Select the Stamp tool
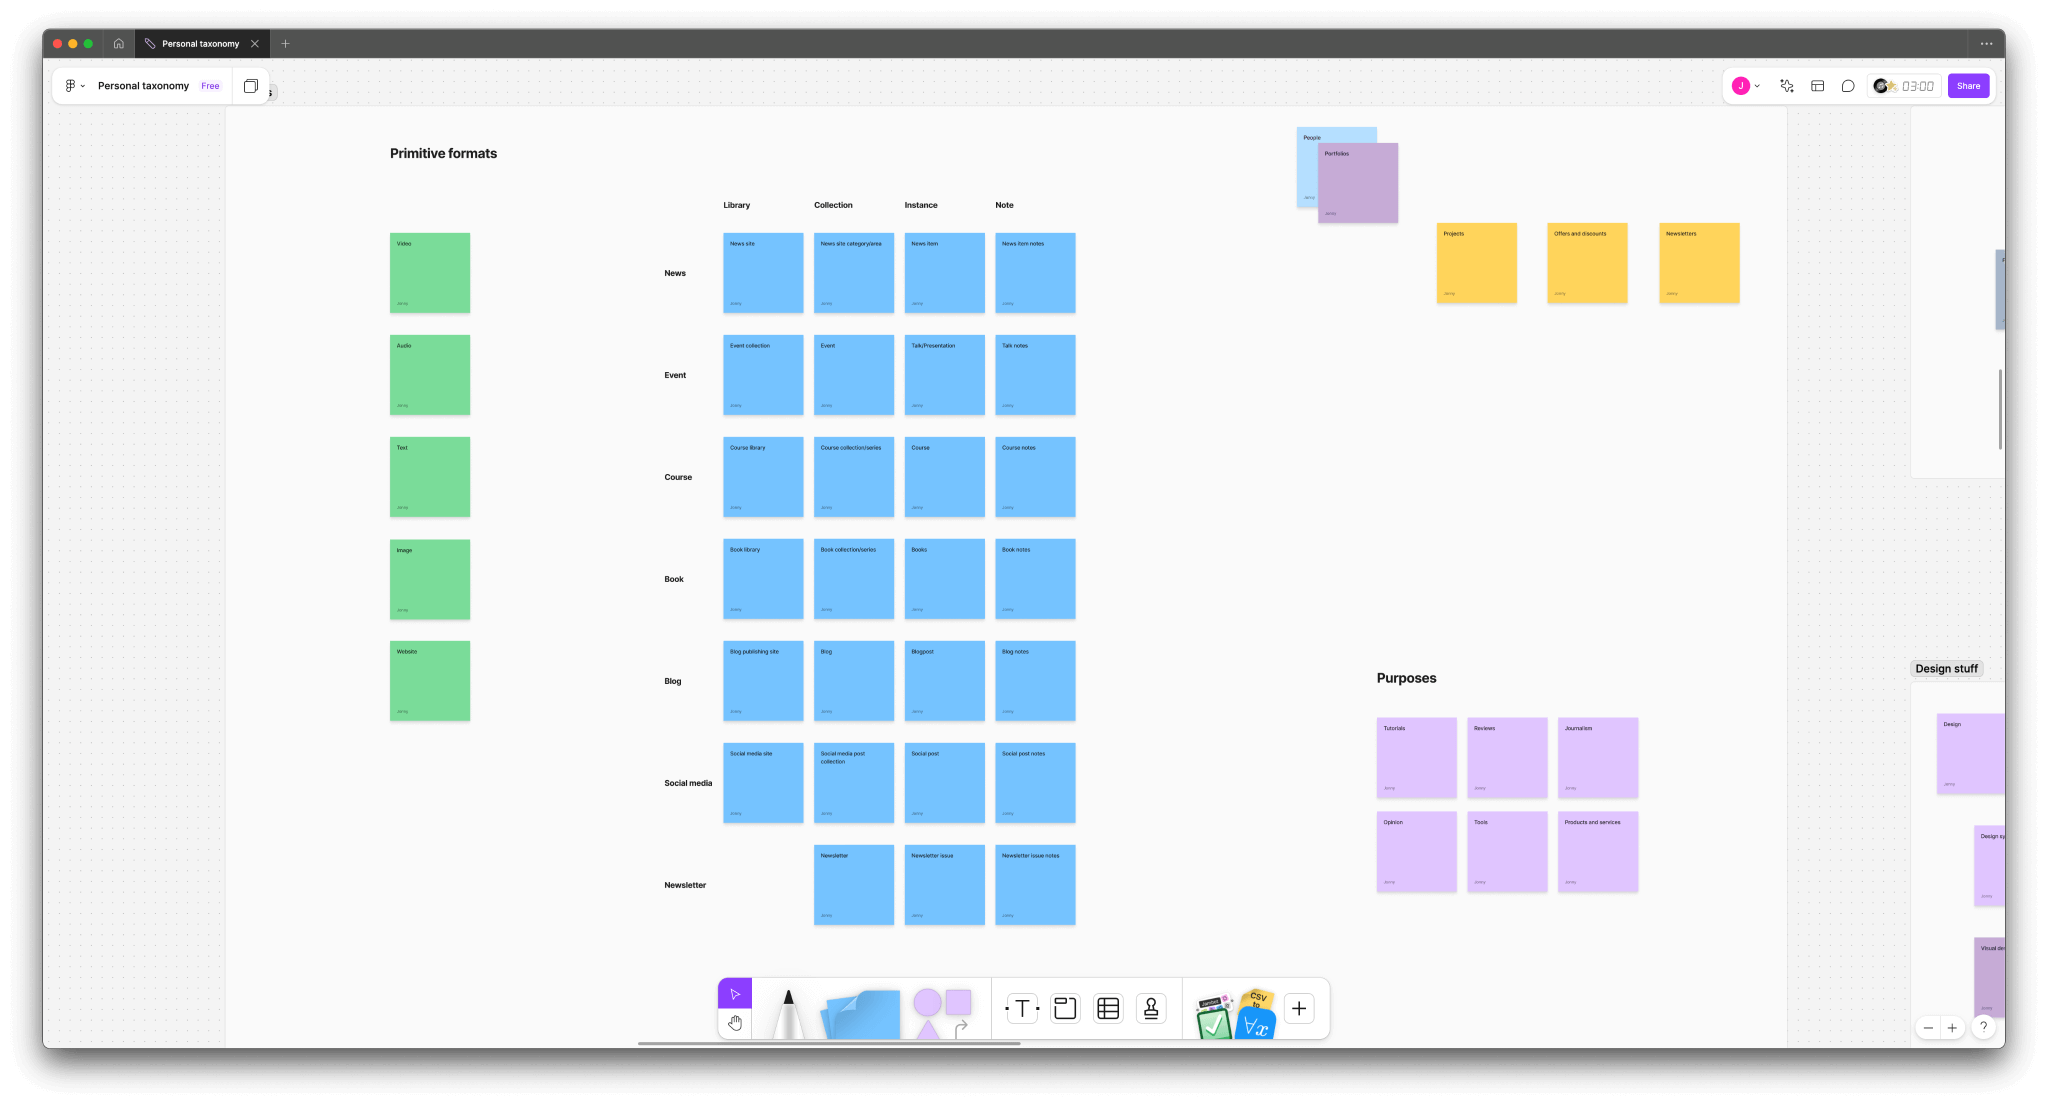Screen dimensions: 2048x1105 [1151, 1008]
